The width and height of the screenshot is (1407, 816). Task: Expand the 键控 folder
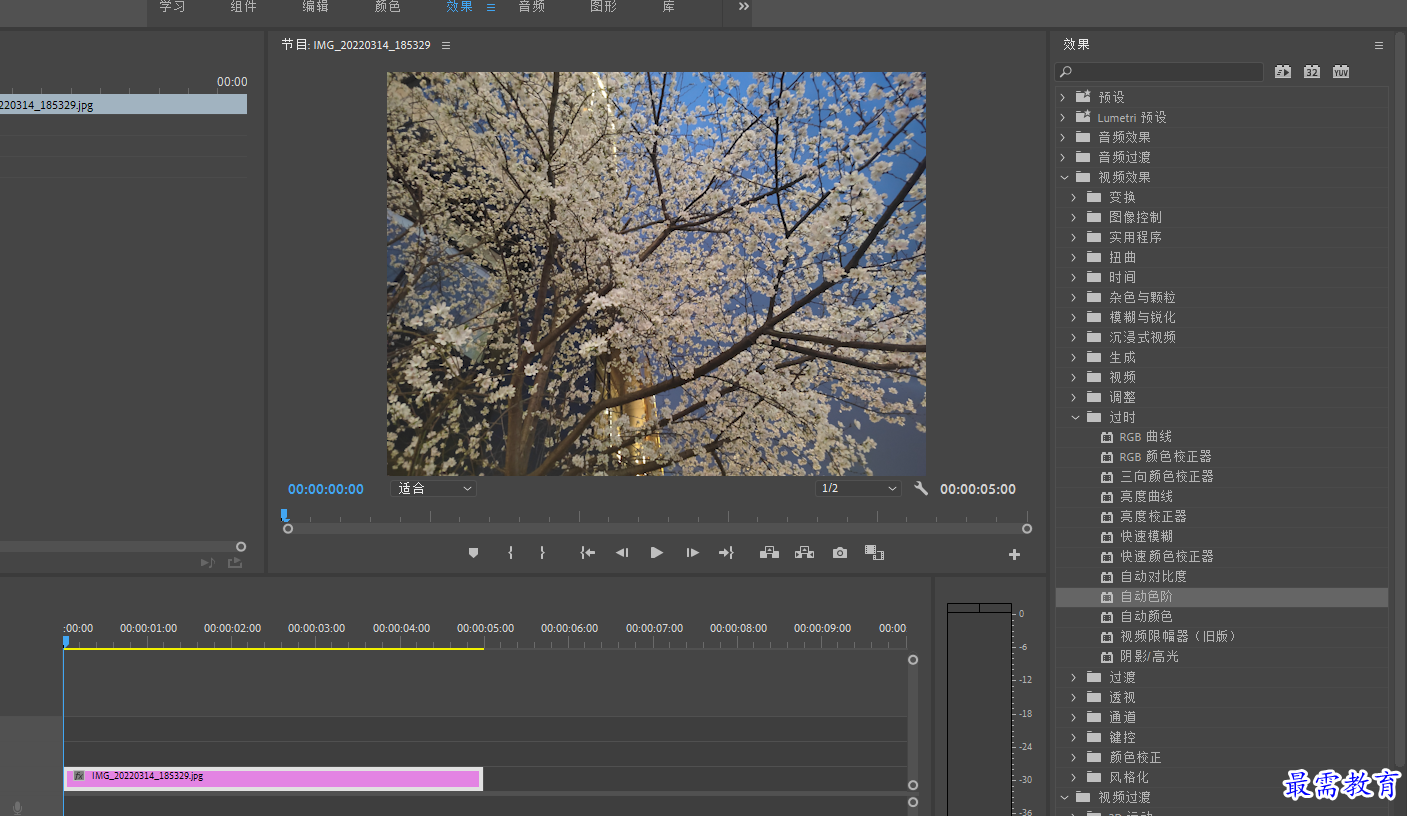(x=1074, y=737)
